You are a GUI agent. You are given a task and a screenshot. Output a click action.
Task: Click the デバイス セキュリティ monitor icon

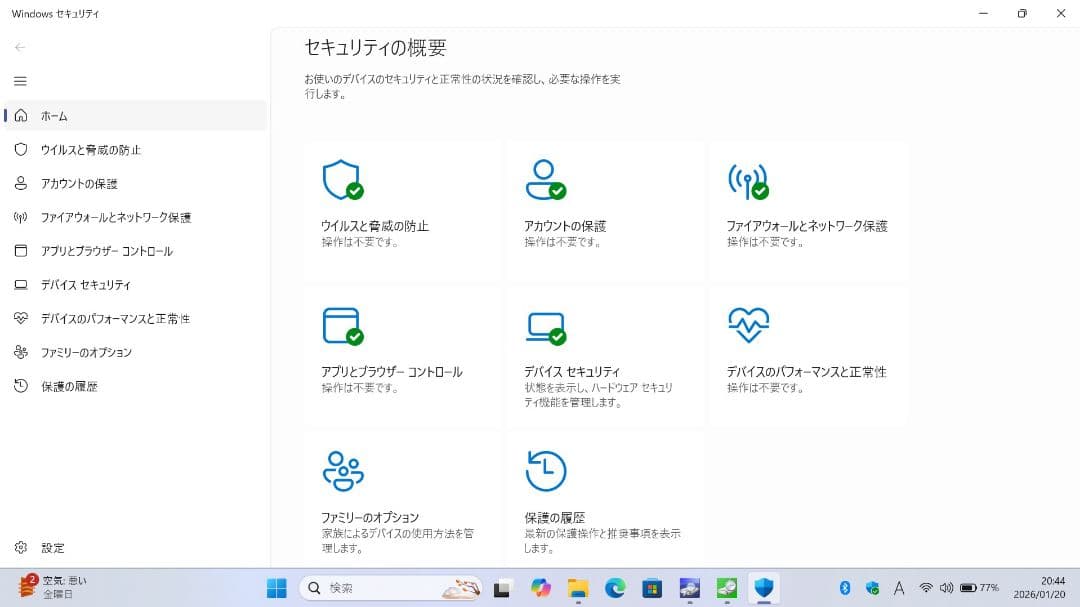546,326
